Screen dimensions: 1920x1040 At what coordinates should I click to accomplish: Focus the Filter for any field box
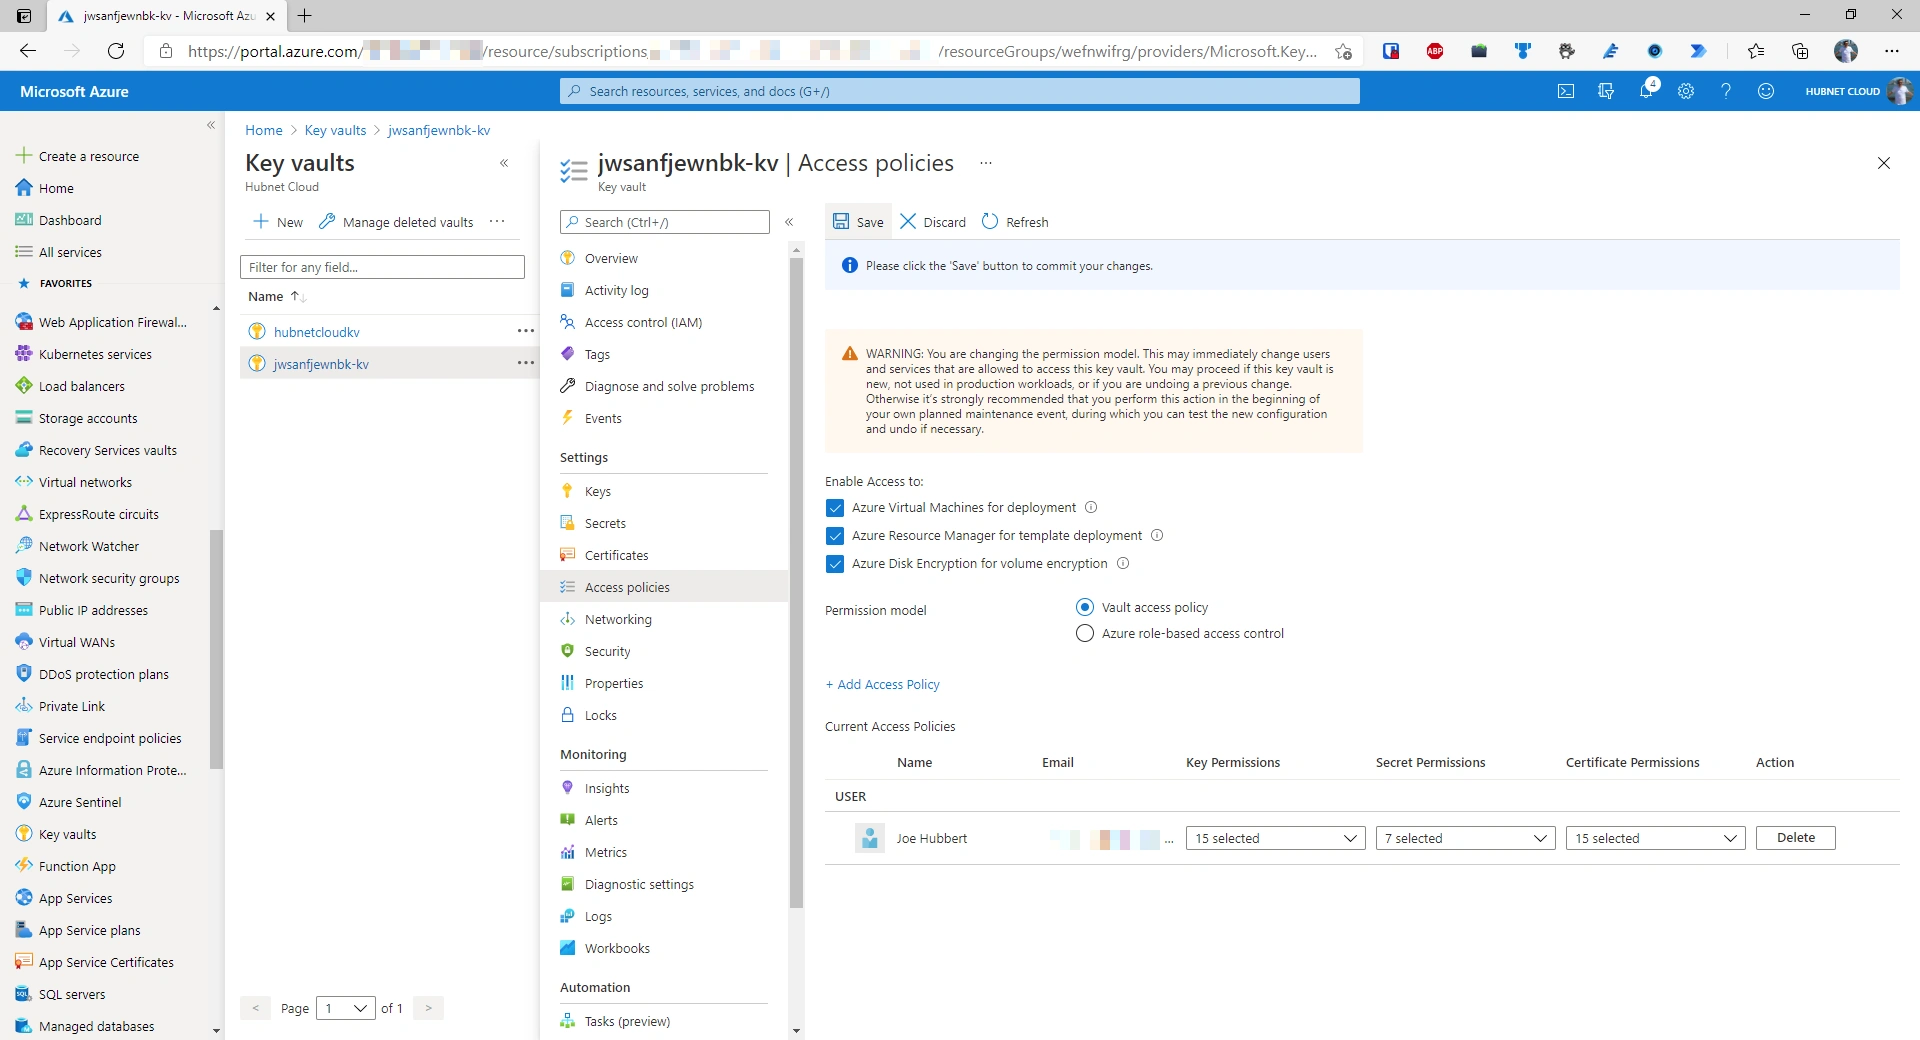coord(382,267)
